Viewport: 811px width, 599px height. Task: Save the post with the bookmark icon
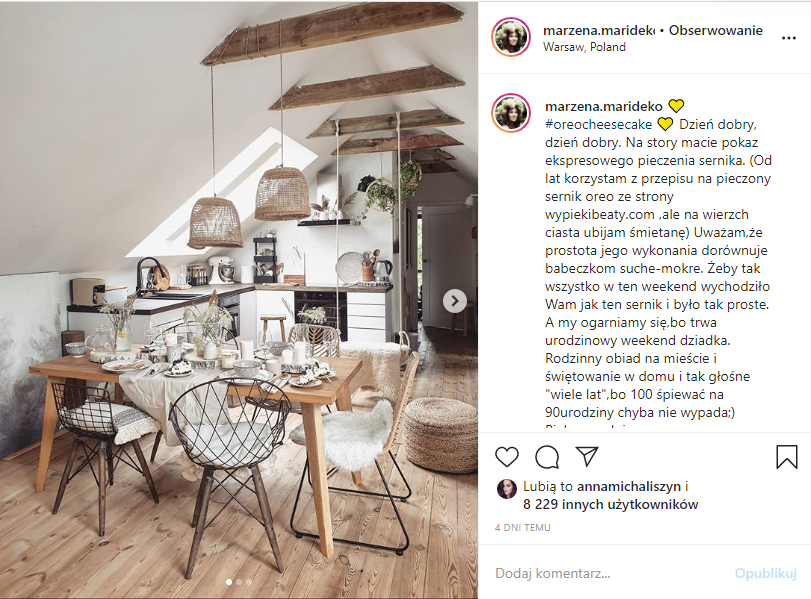coord(787,457)
